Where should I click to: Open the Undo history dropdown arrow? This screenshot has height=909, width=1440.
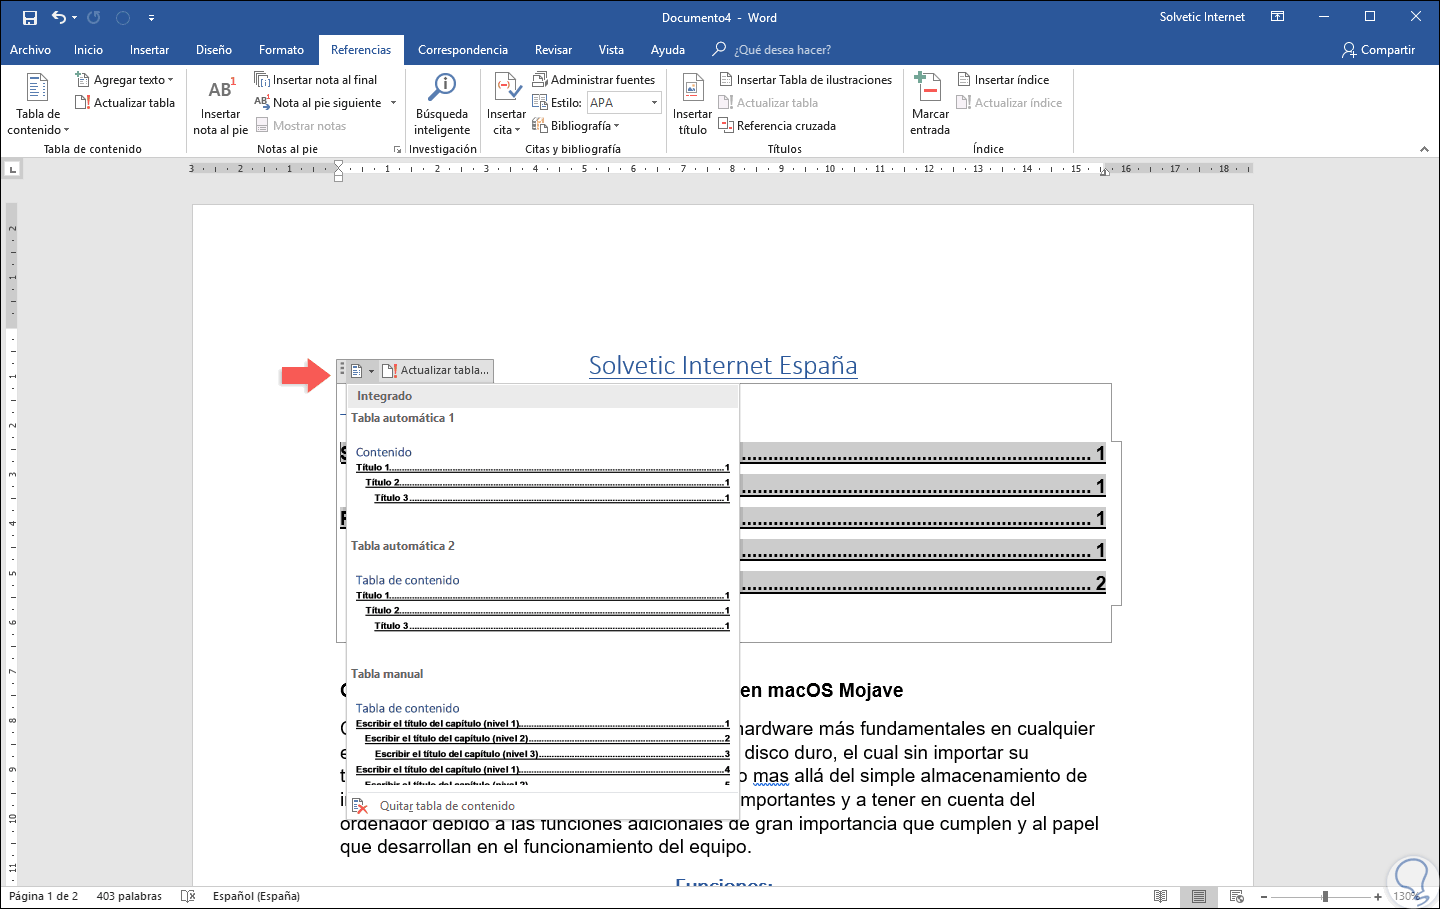pos(75,18)
